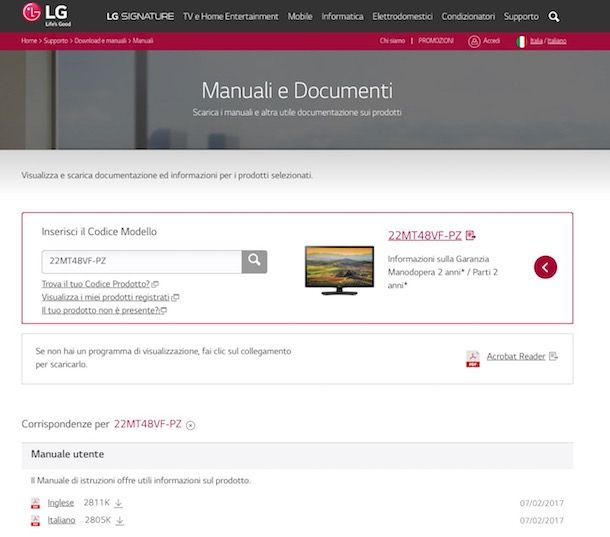
Task: Click the model code input field
Action: [x=142, y=261]
